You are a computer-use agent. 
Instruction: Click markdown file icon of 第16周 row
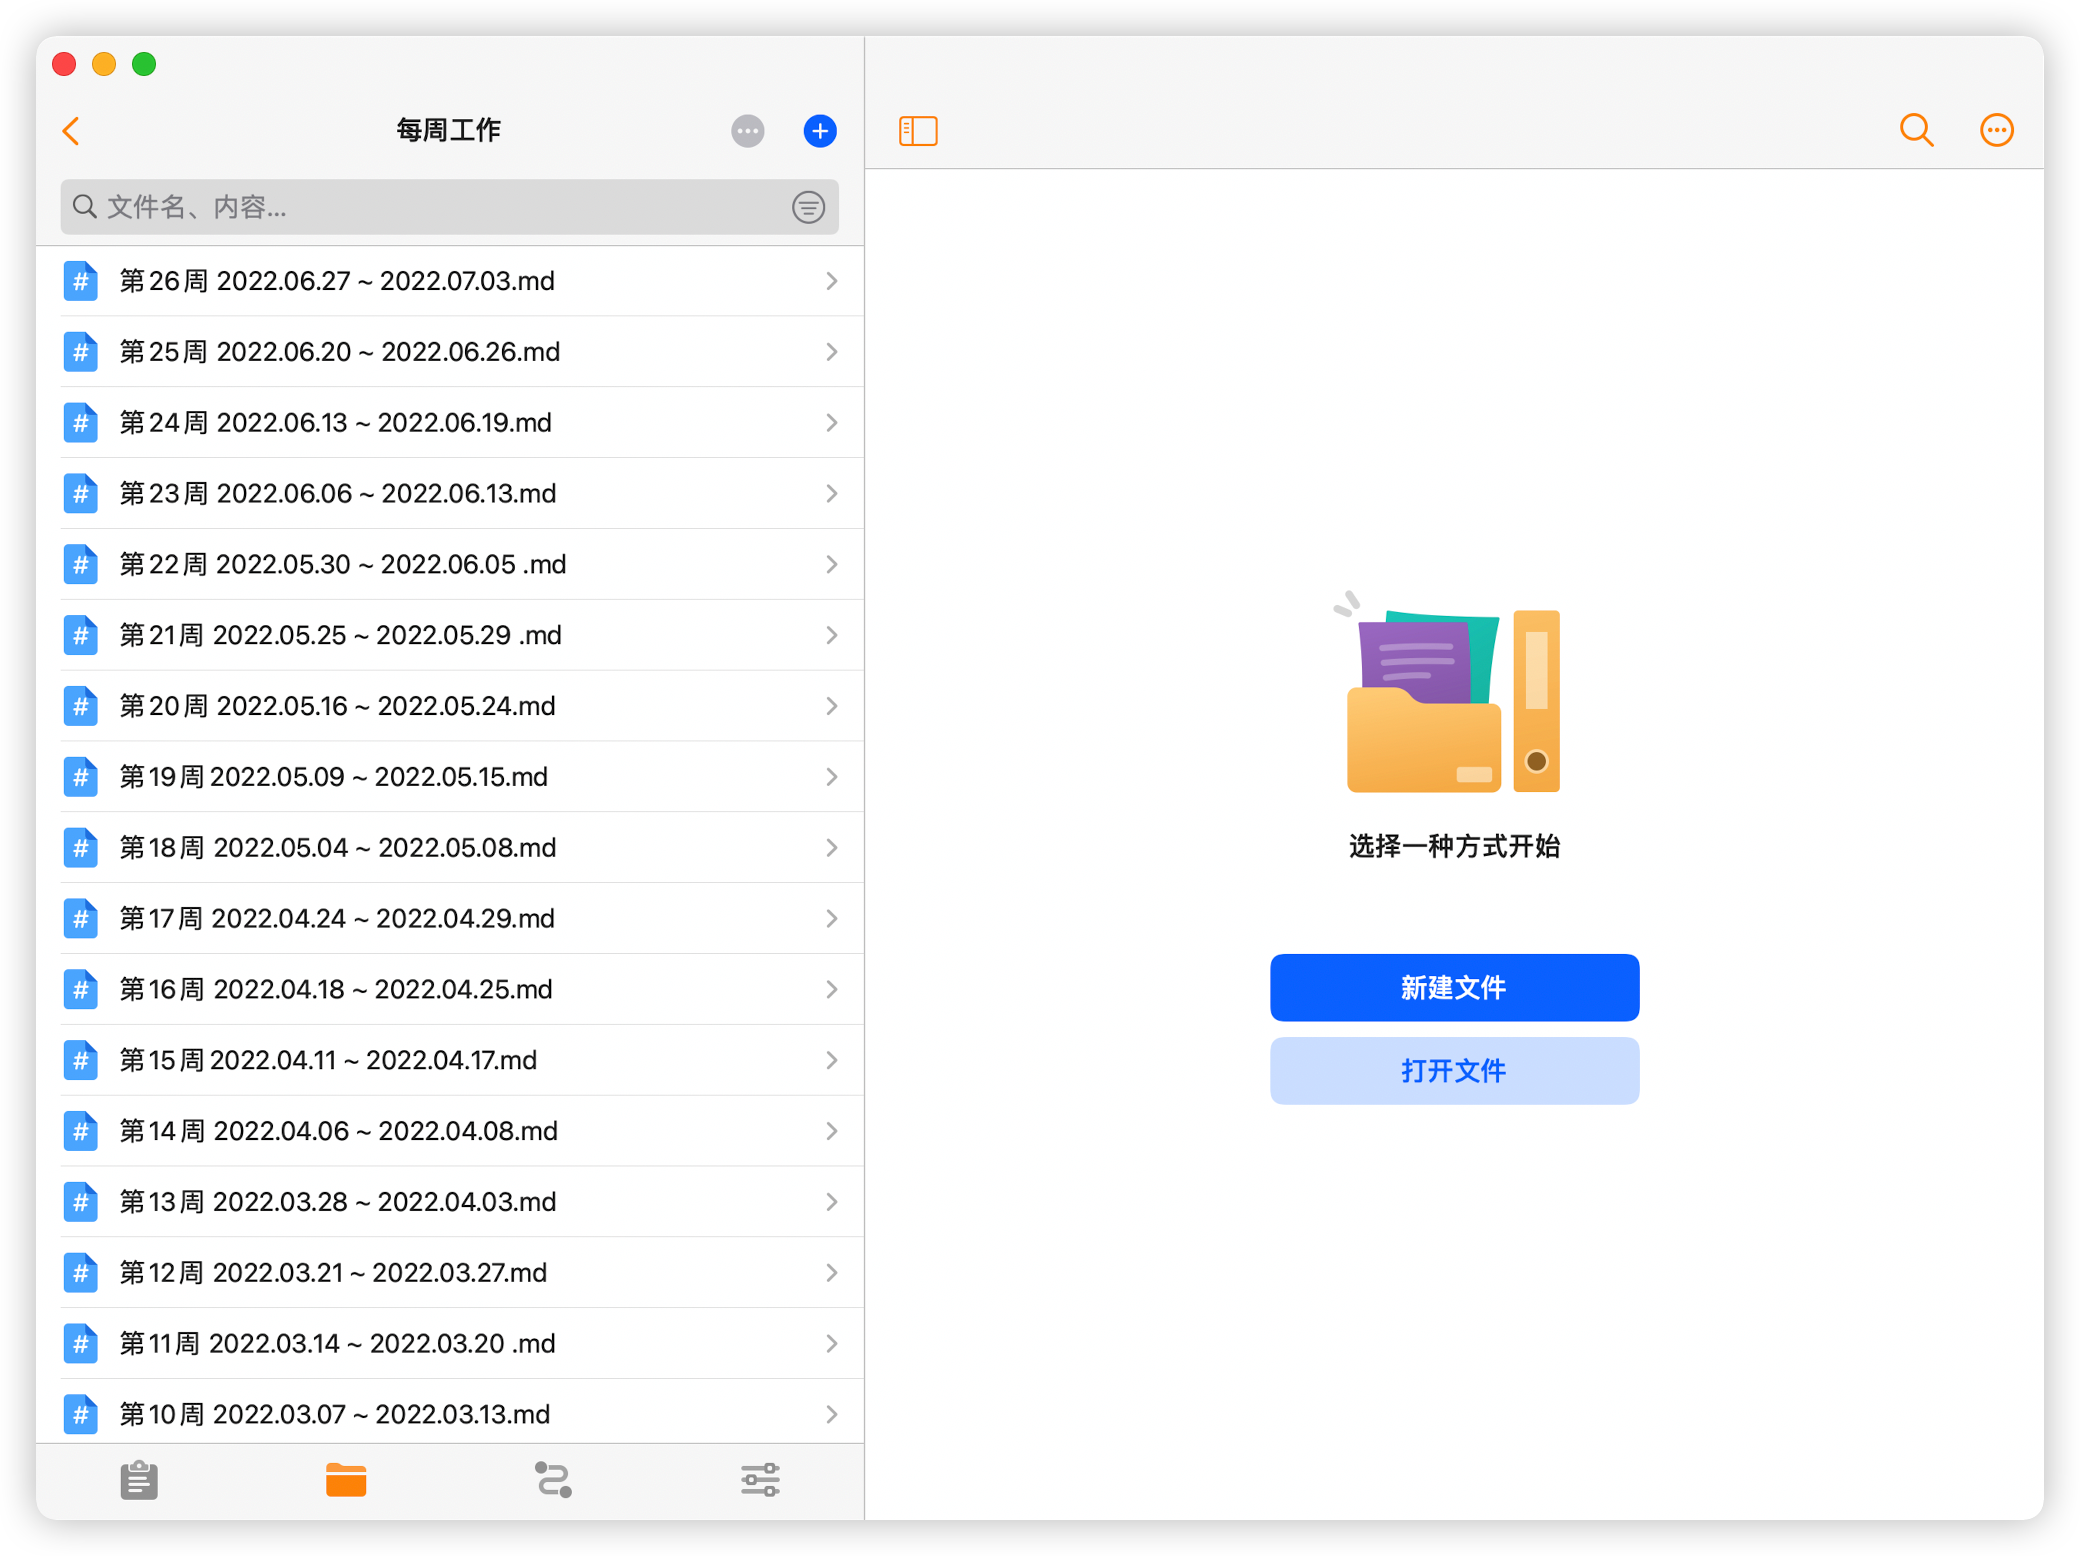(81, 990)
